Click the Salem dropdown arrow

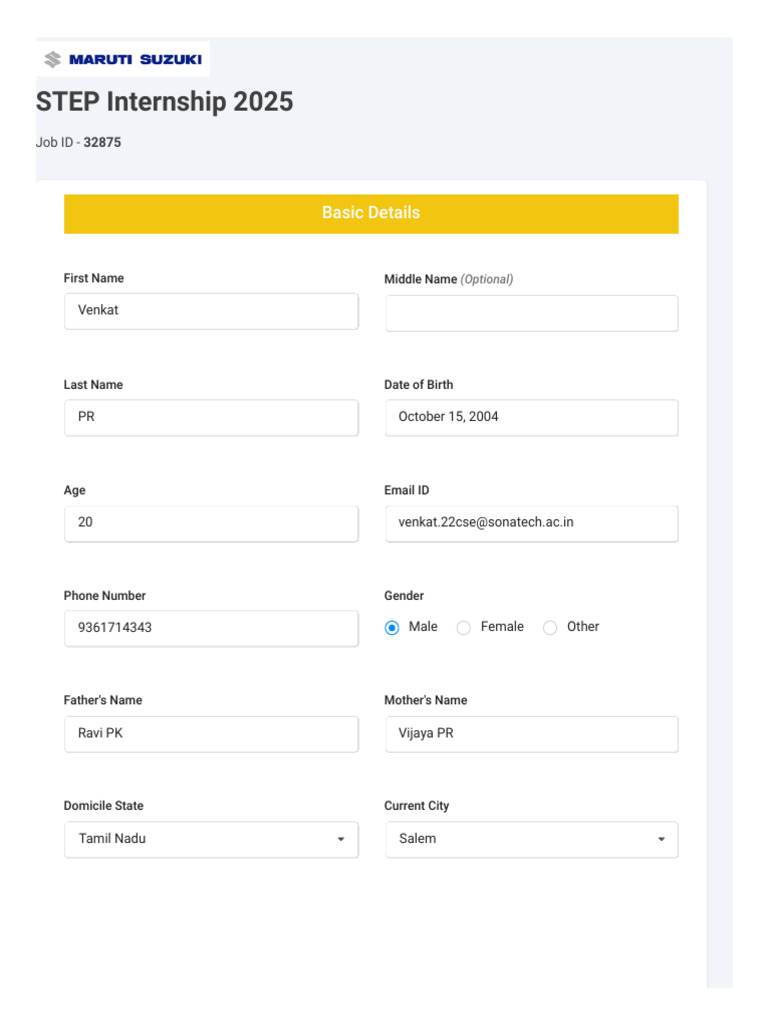point(661,839)
